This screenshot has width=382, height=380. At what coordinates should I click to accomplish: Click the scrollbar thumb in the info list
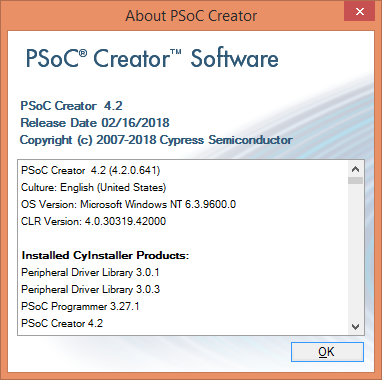[x=355, y=180]
